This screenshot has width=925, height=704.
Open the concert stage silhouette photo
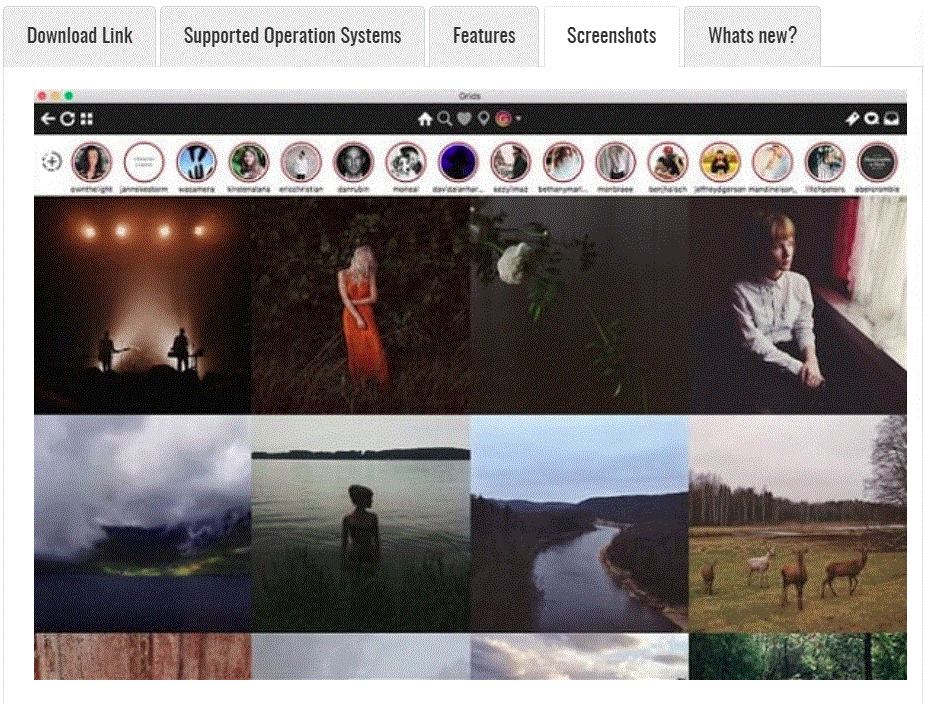pyautogui.click(x=142, y=305)
